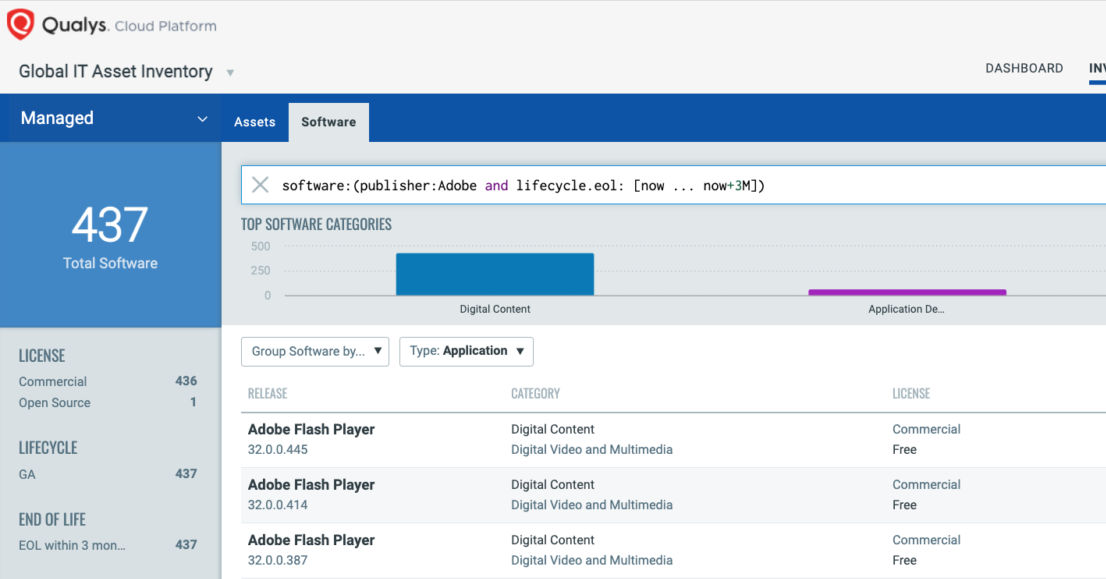This screenshot has height=579, width=1106.
Task: Go to the DASHBOARD menu item
Action: click(1024, 68)
